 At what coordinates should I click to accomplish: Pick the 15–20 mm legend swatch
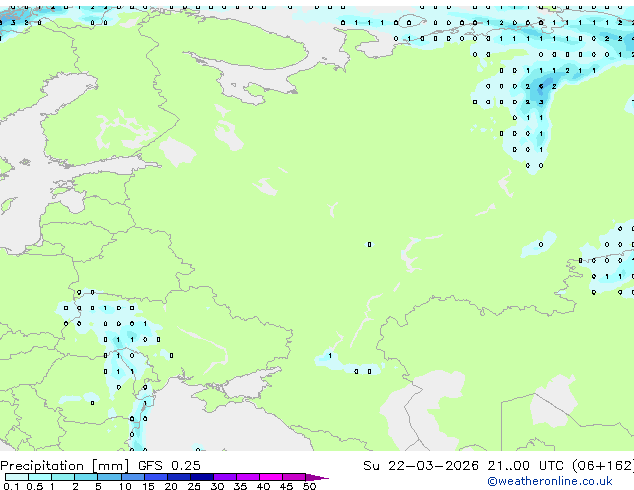click(156, 477)
